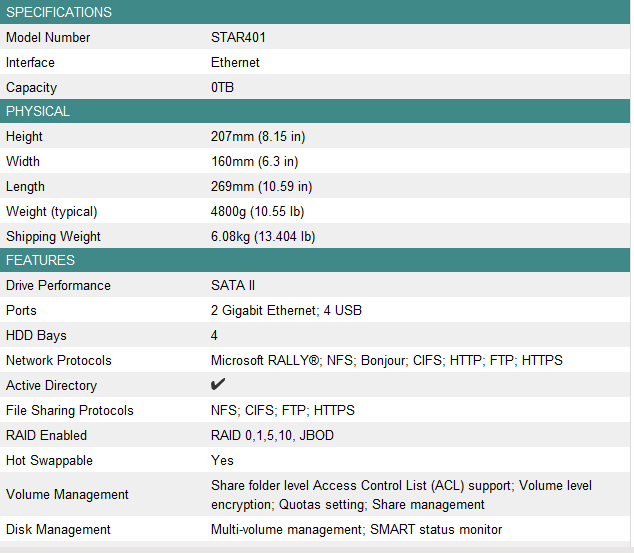Viewport: 634px width, 553px height.
Task: Select the FEATURES section header
Action: click(315, 260)
